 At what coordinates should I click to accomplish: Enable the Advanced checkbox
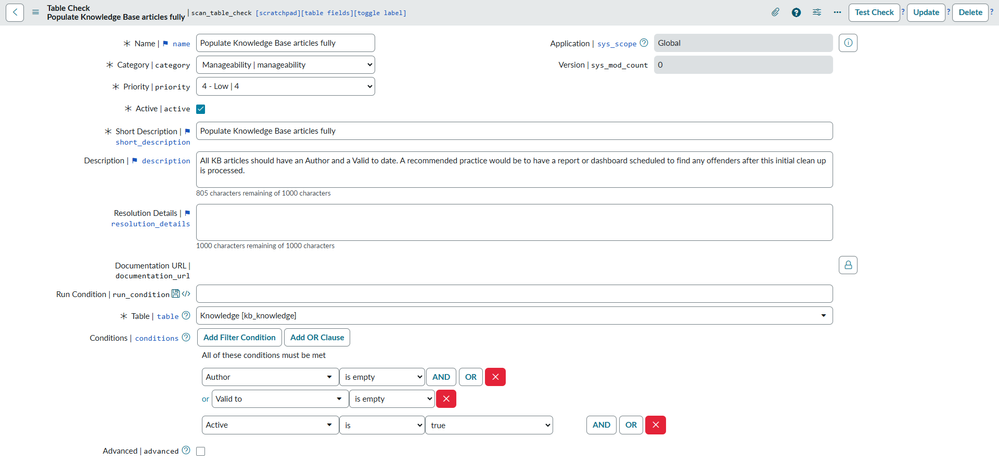201,451
